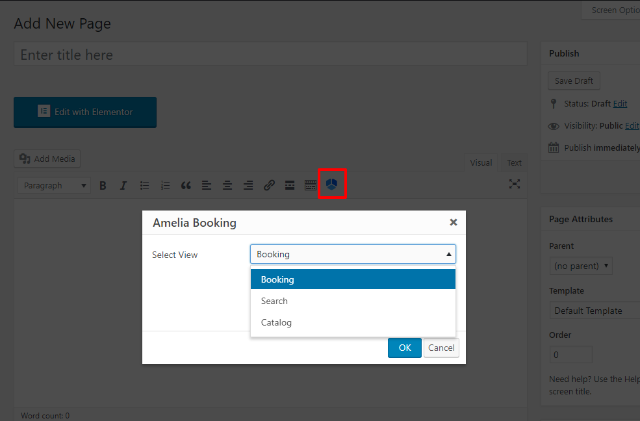Choose Catalog from the view list

353,323
